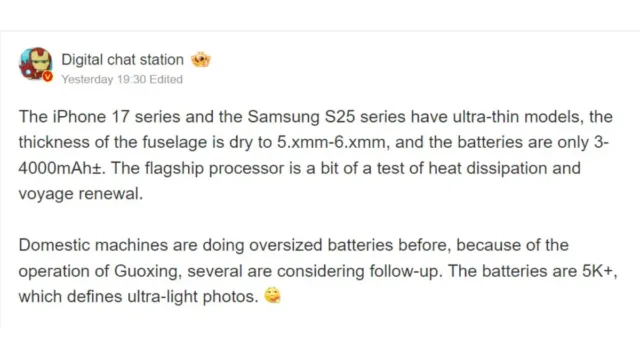
Task: Click the words iPhone 17 in post
Action: (91, 117)
